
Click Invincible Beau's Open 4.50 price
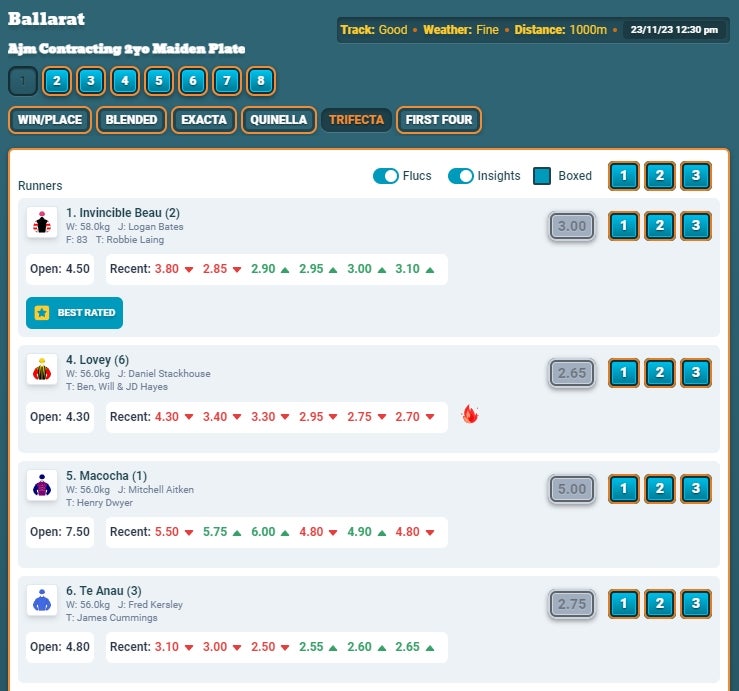click(x=60, y=269)
